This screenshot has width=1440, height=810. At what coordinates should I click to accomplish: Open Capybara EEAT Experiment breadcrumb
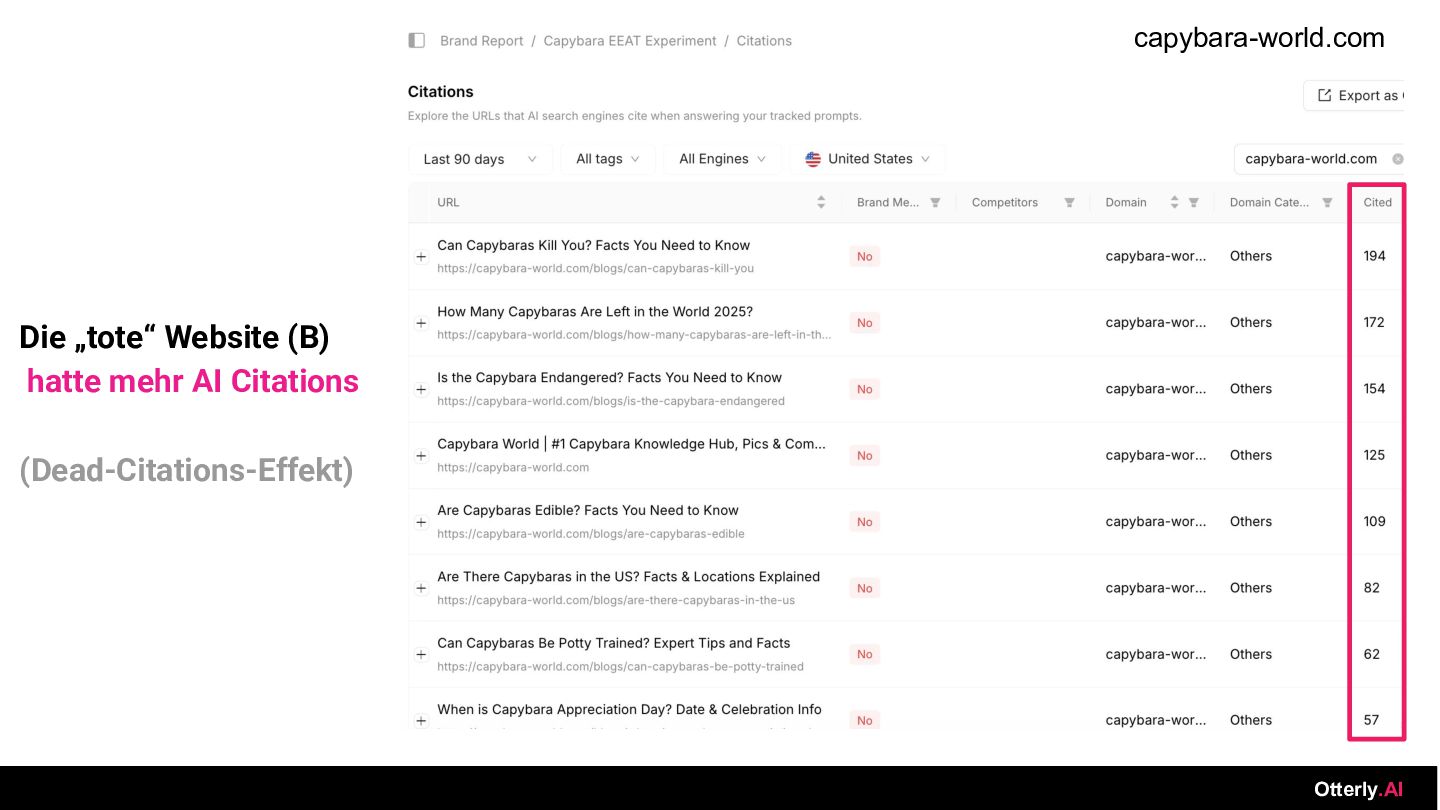coord(630,41)
